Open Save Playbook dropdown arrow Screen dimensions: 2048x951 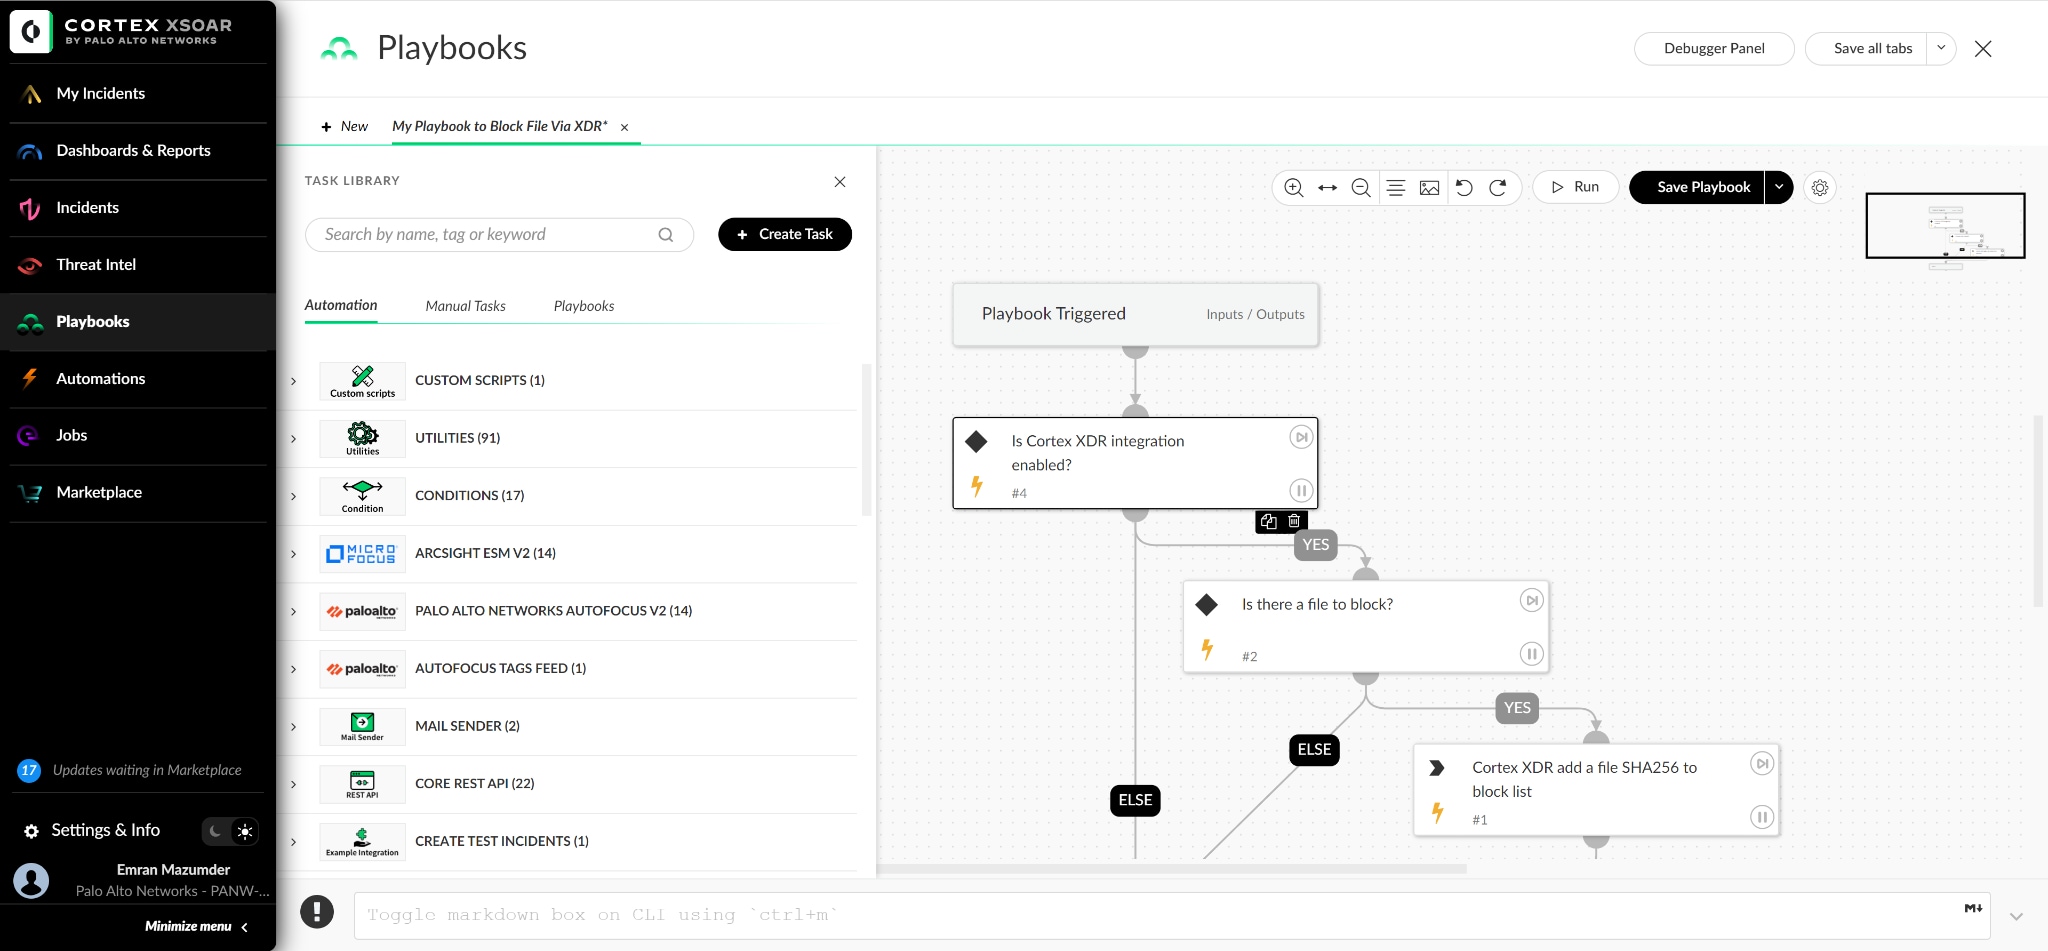pyautogui.click(x=1779, y=187)
